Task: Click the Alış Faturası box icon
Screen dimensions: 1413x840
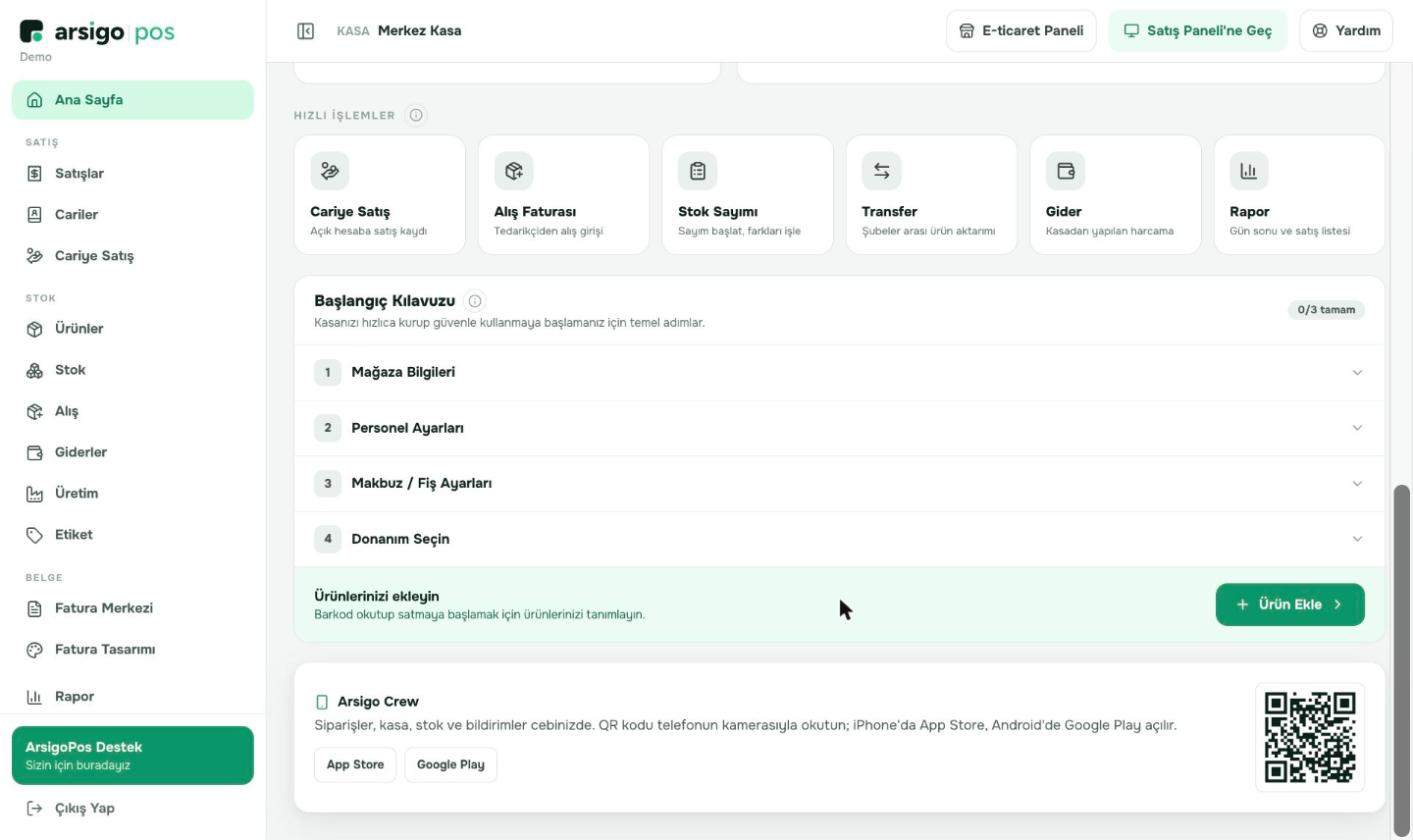Action: click(514, 171)
